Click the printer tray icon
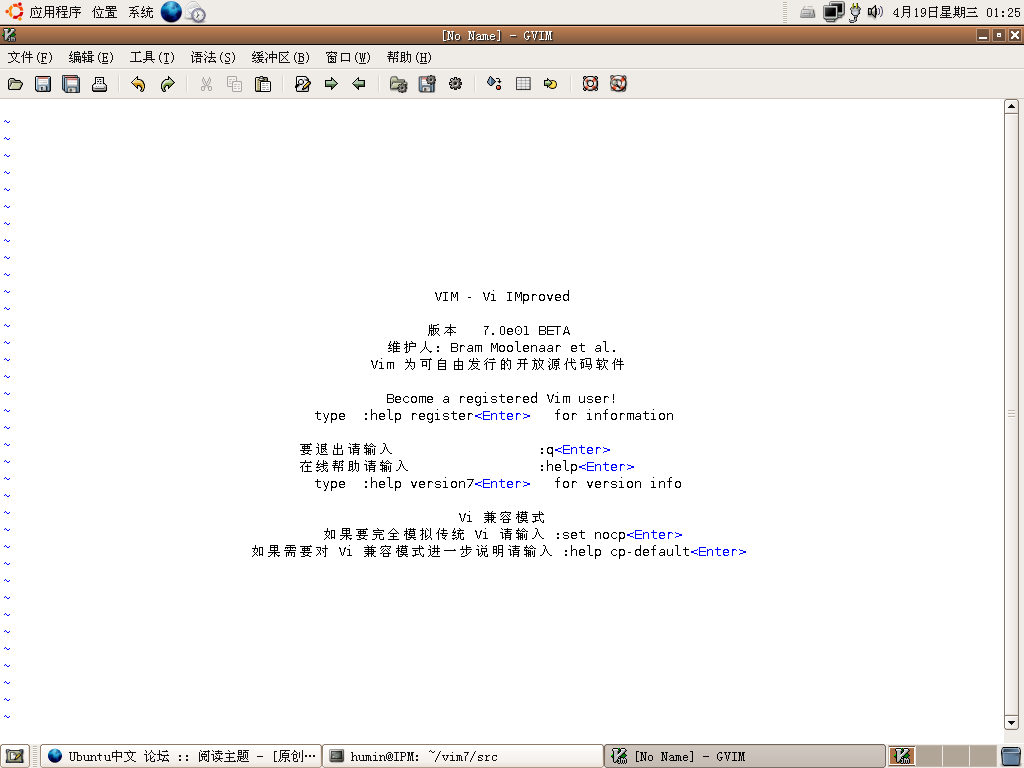This screenshot has width=1024, height=768. tap(808, 12)
